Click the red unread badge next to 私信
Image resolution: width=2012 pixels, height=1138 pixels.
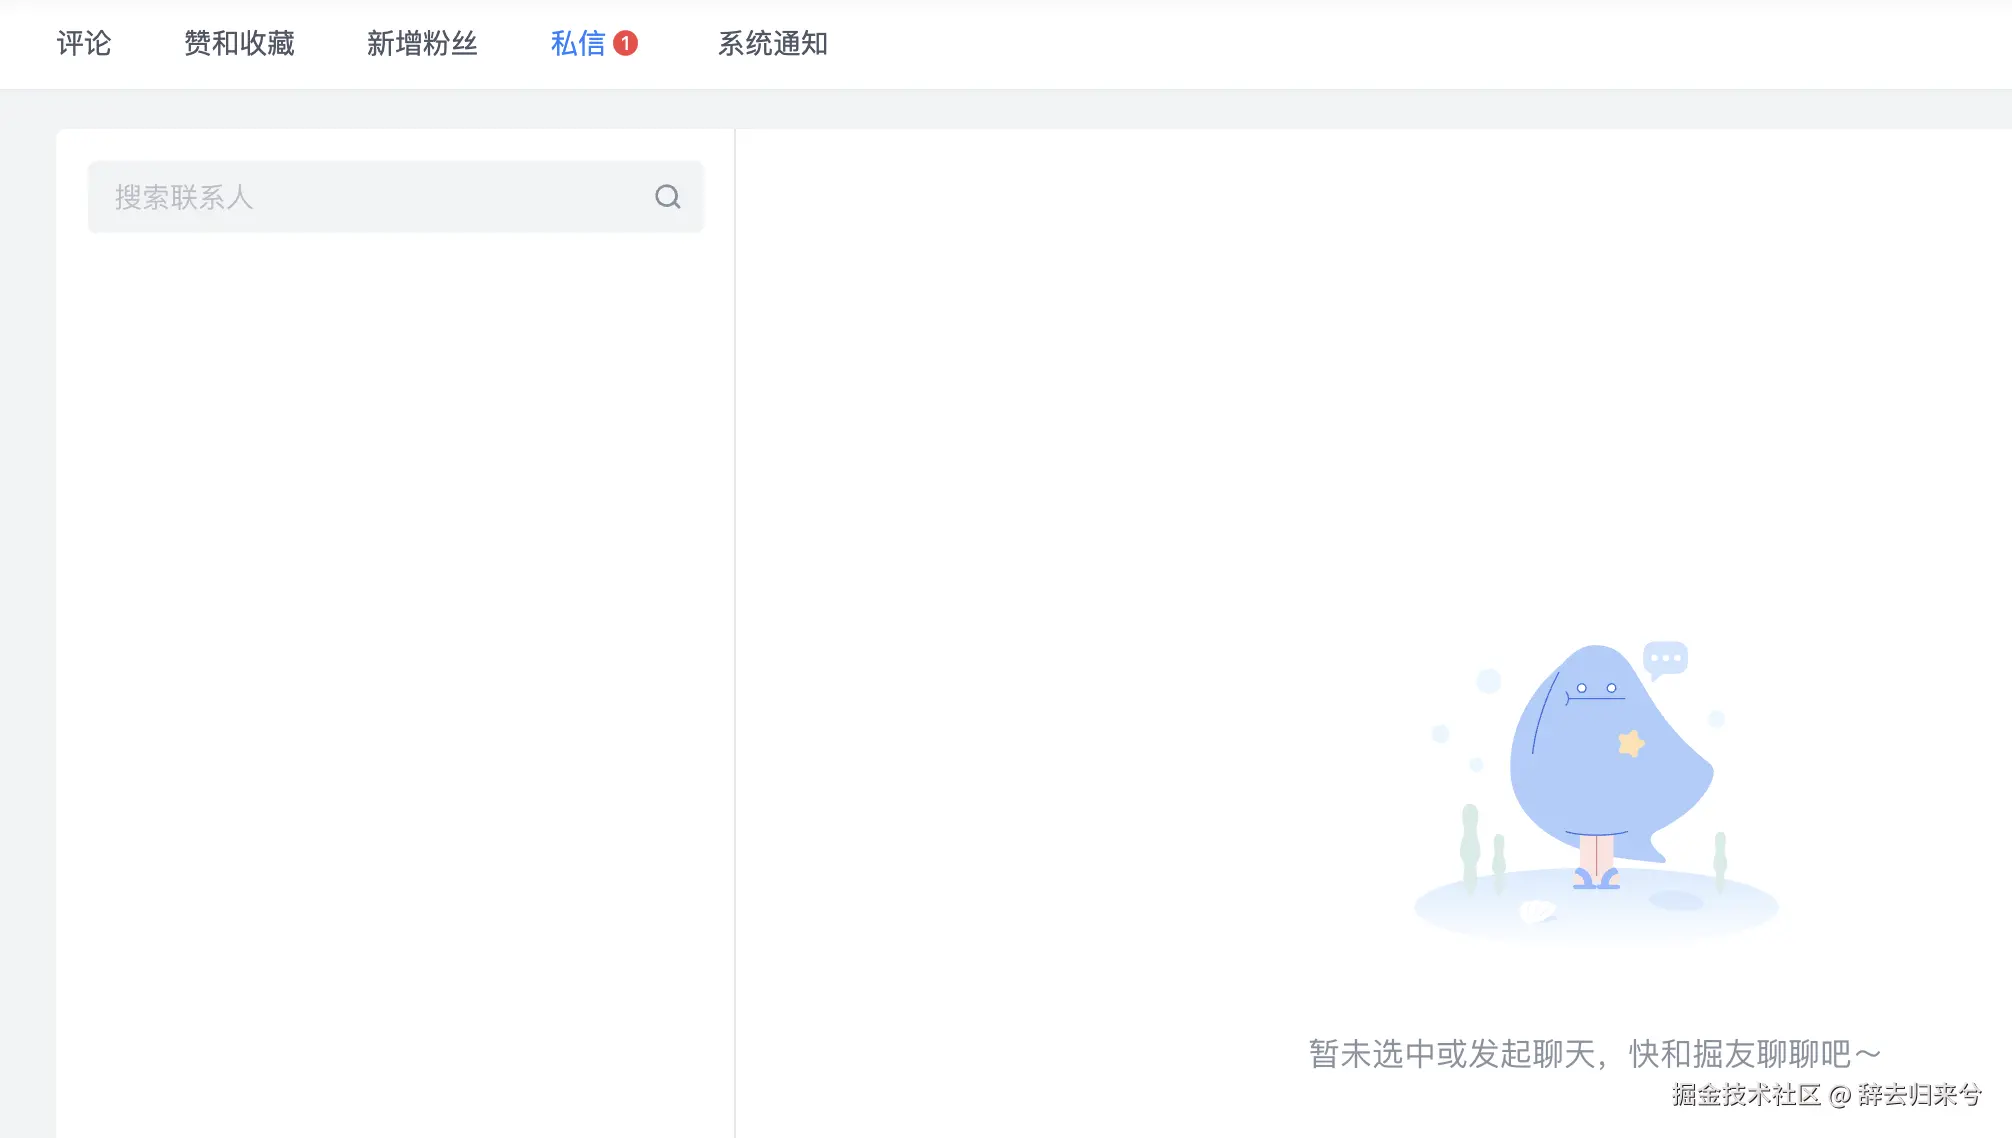point(626,43)
